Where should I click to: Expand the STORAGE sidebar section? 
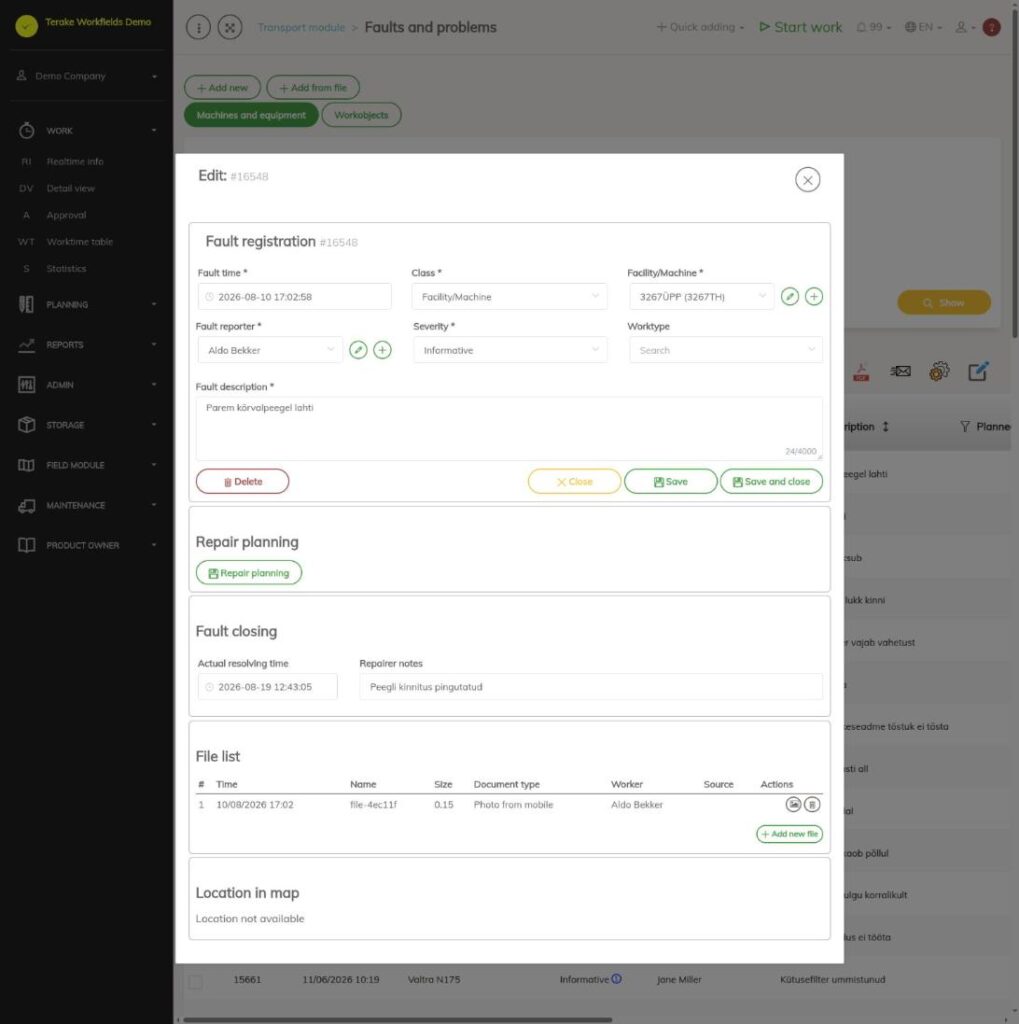(x=87, y=425)
